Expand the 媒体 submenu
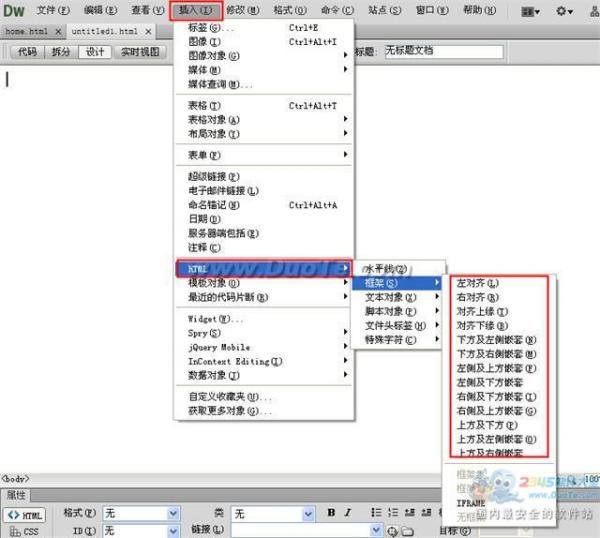 265,70
